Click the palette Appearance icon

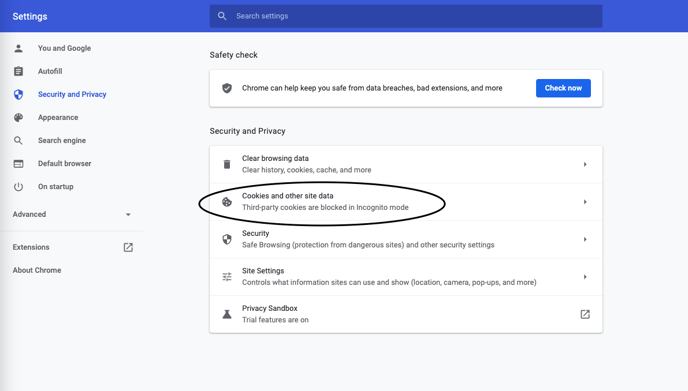click(x=18, y=118)
